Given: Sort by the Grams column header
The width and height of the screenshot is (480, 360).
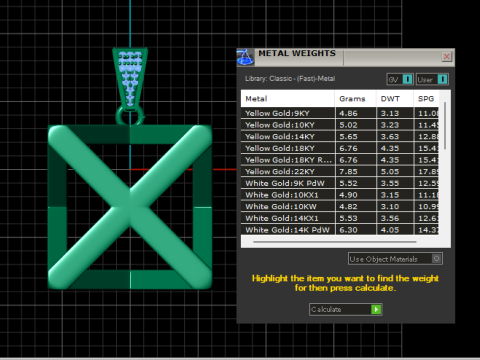Looking at the screenshot, I should click(355, 99).
